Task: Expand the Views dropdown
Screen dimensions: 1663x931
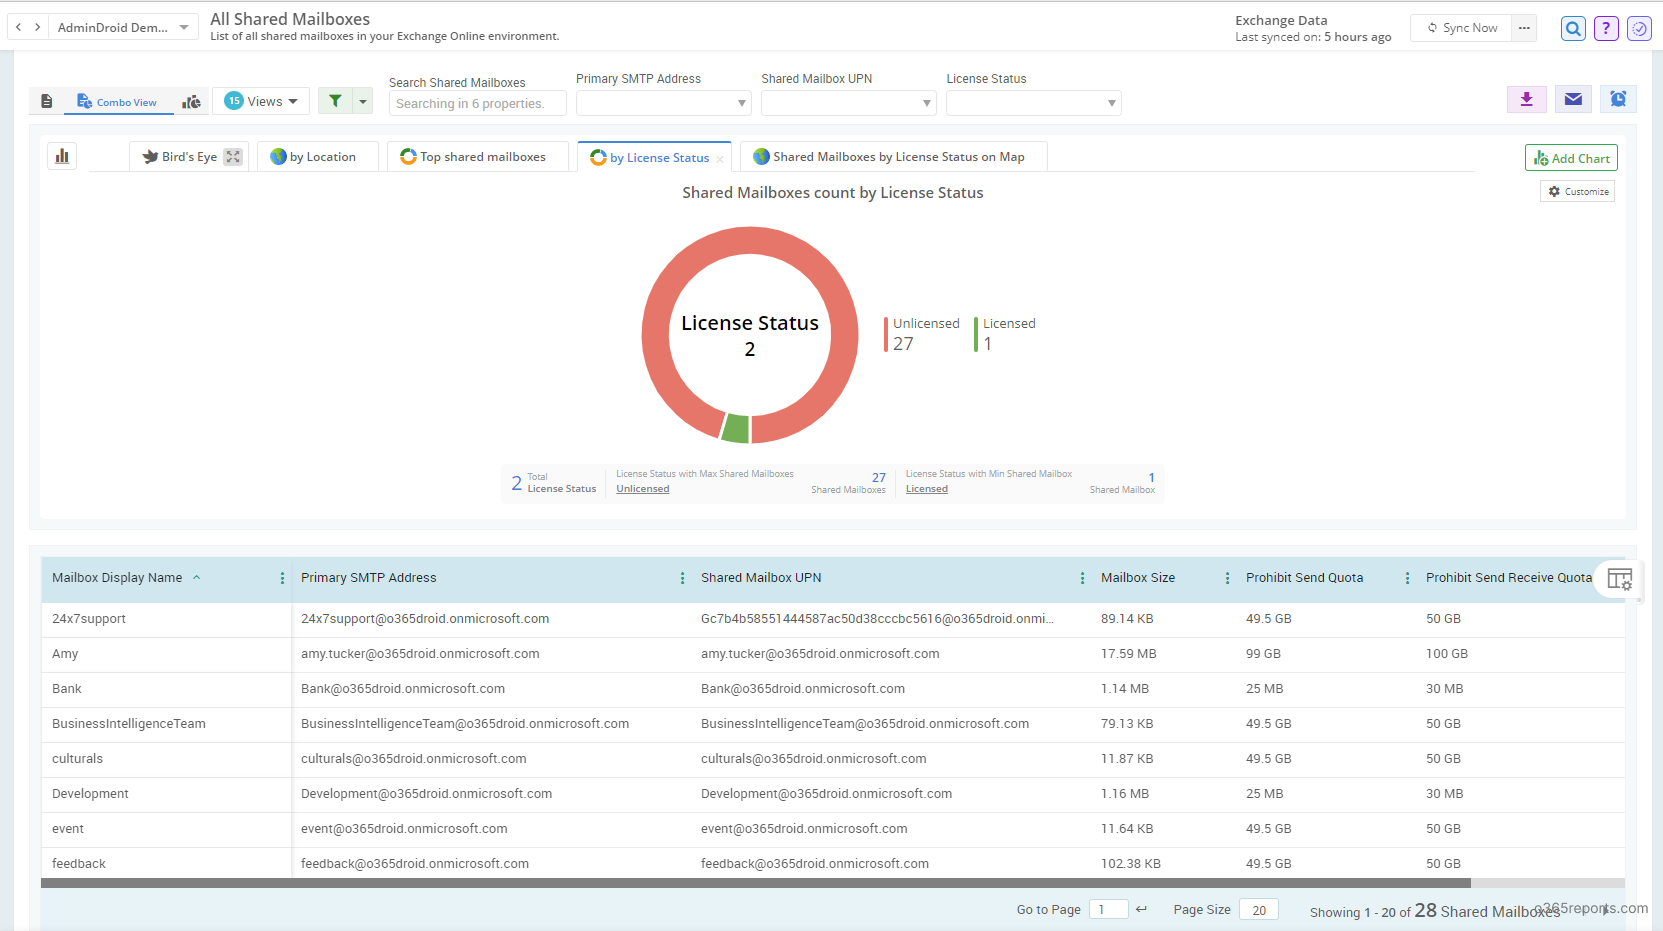Action: (x=261, y=101)
